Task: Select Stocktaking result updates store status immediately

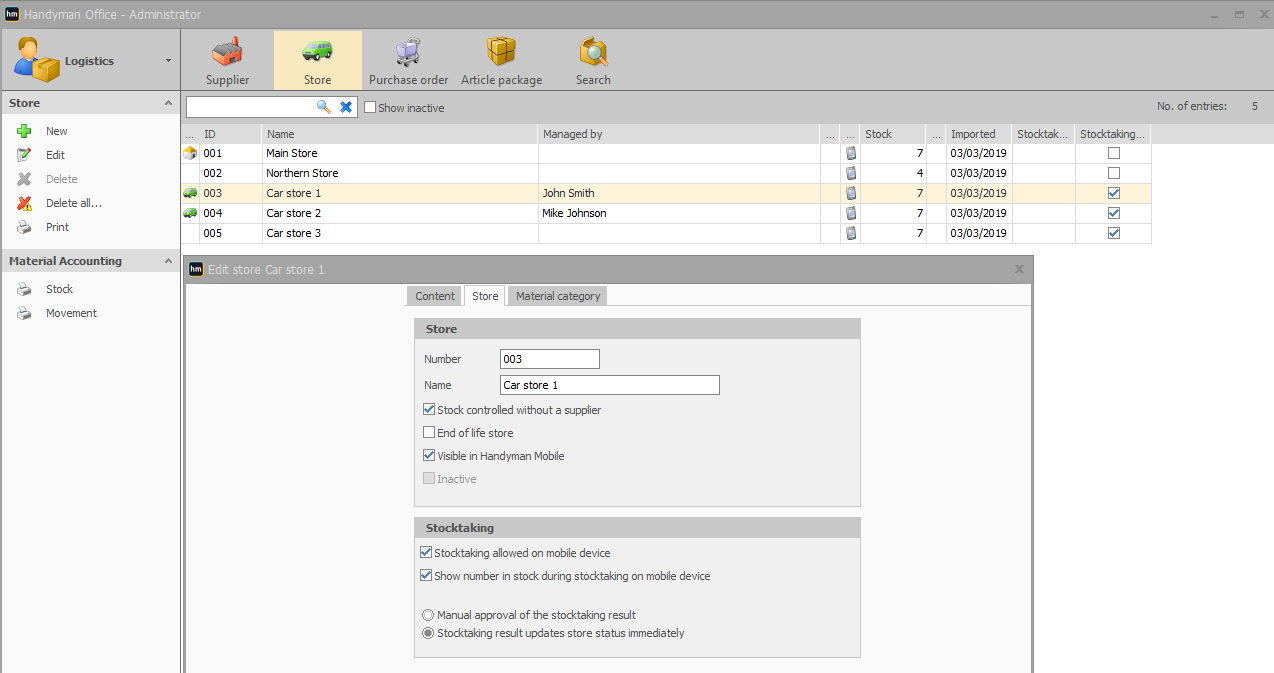Action: (x=429, y=633)
